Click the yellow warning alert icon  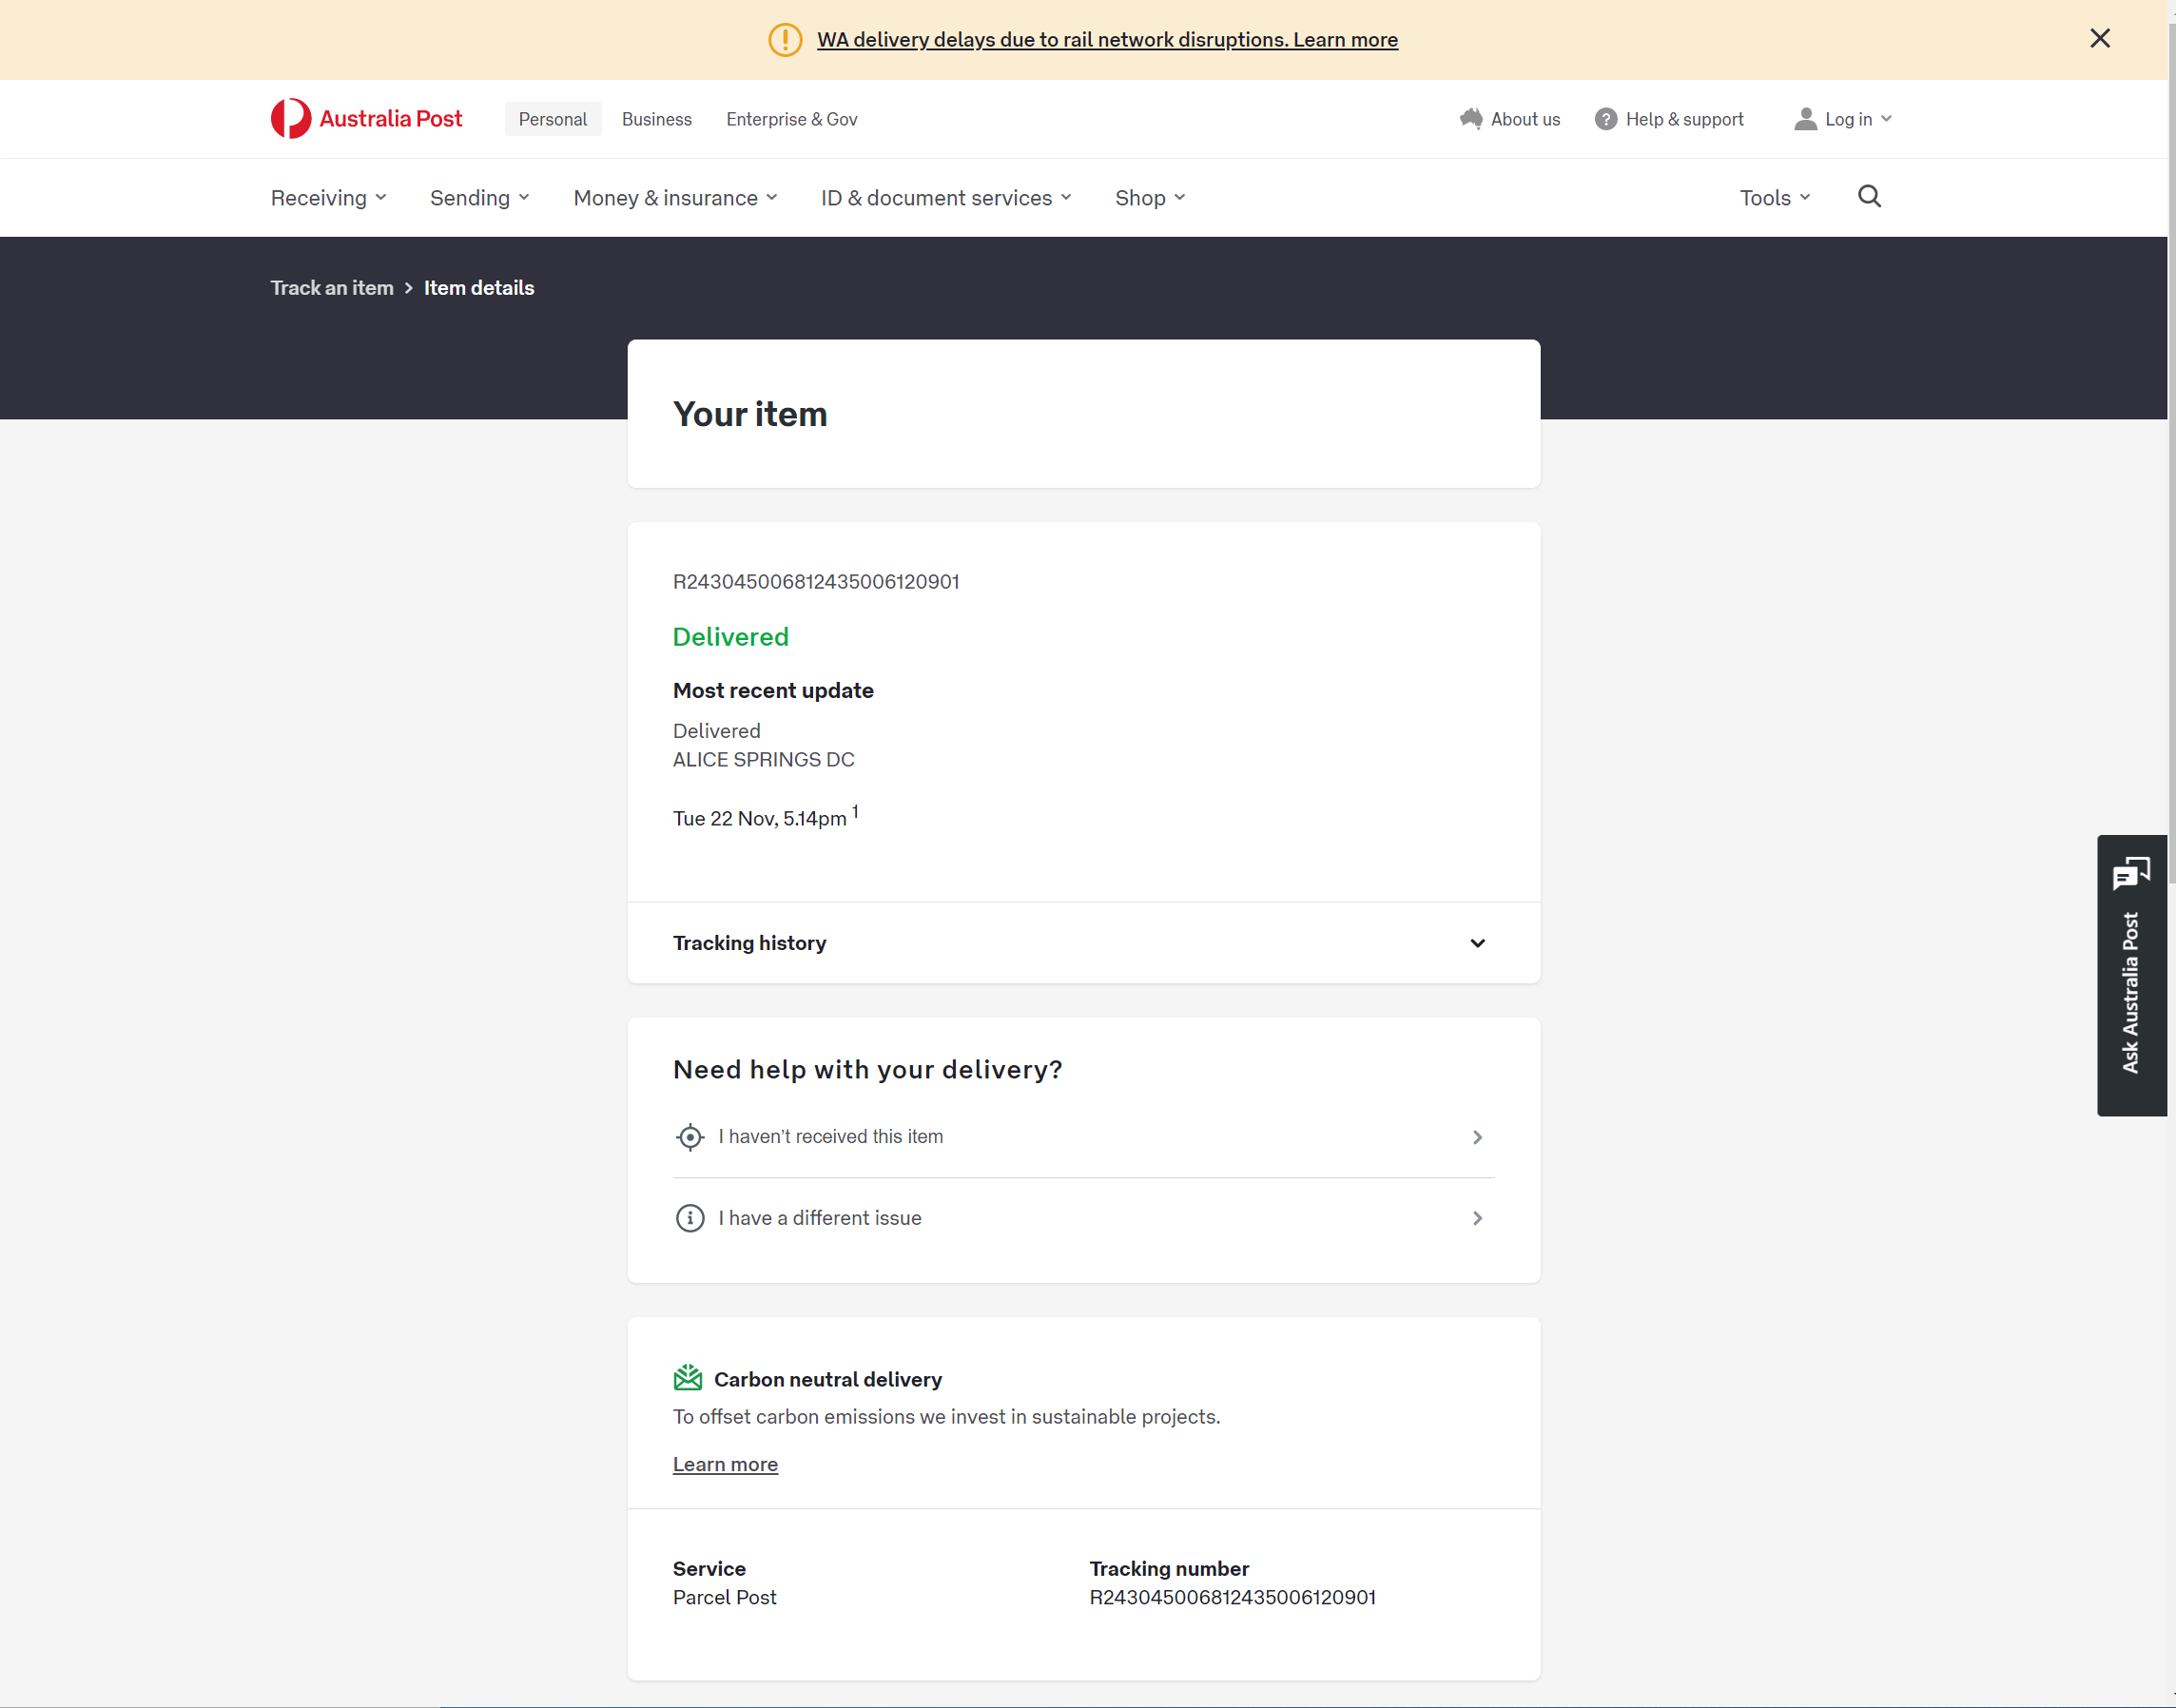click(x=785, y=40)
